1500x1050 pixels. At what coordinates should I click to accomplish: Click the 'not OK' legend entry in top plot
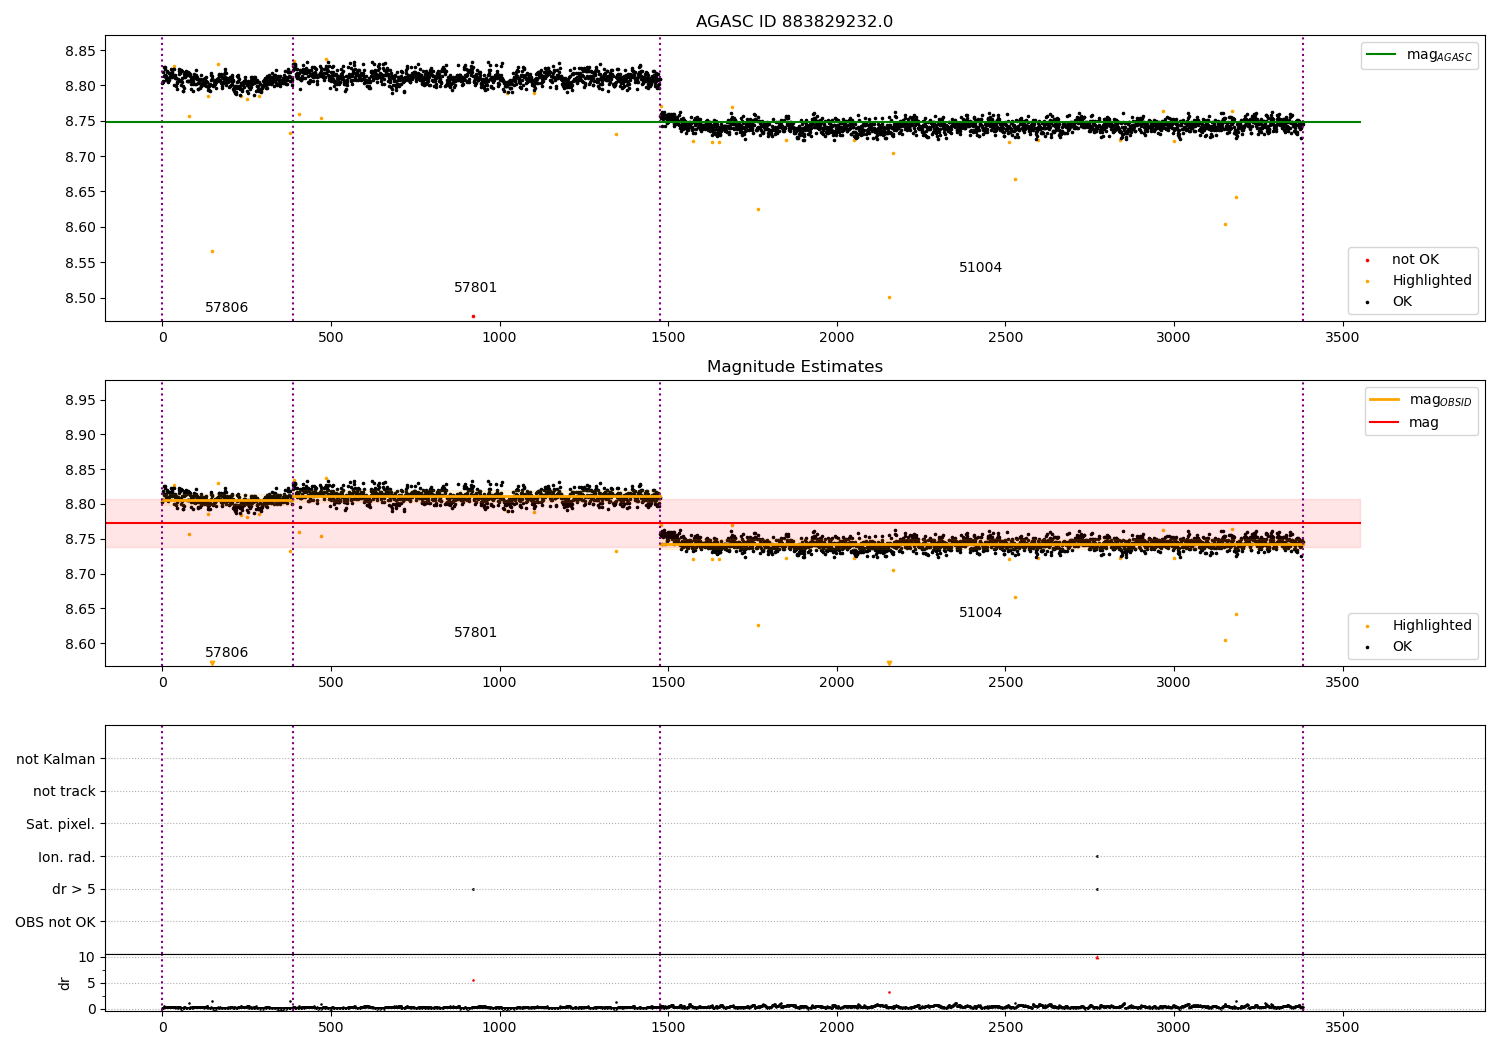point(1402,260)
